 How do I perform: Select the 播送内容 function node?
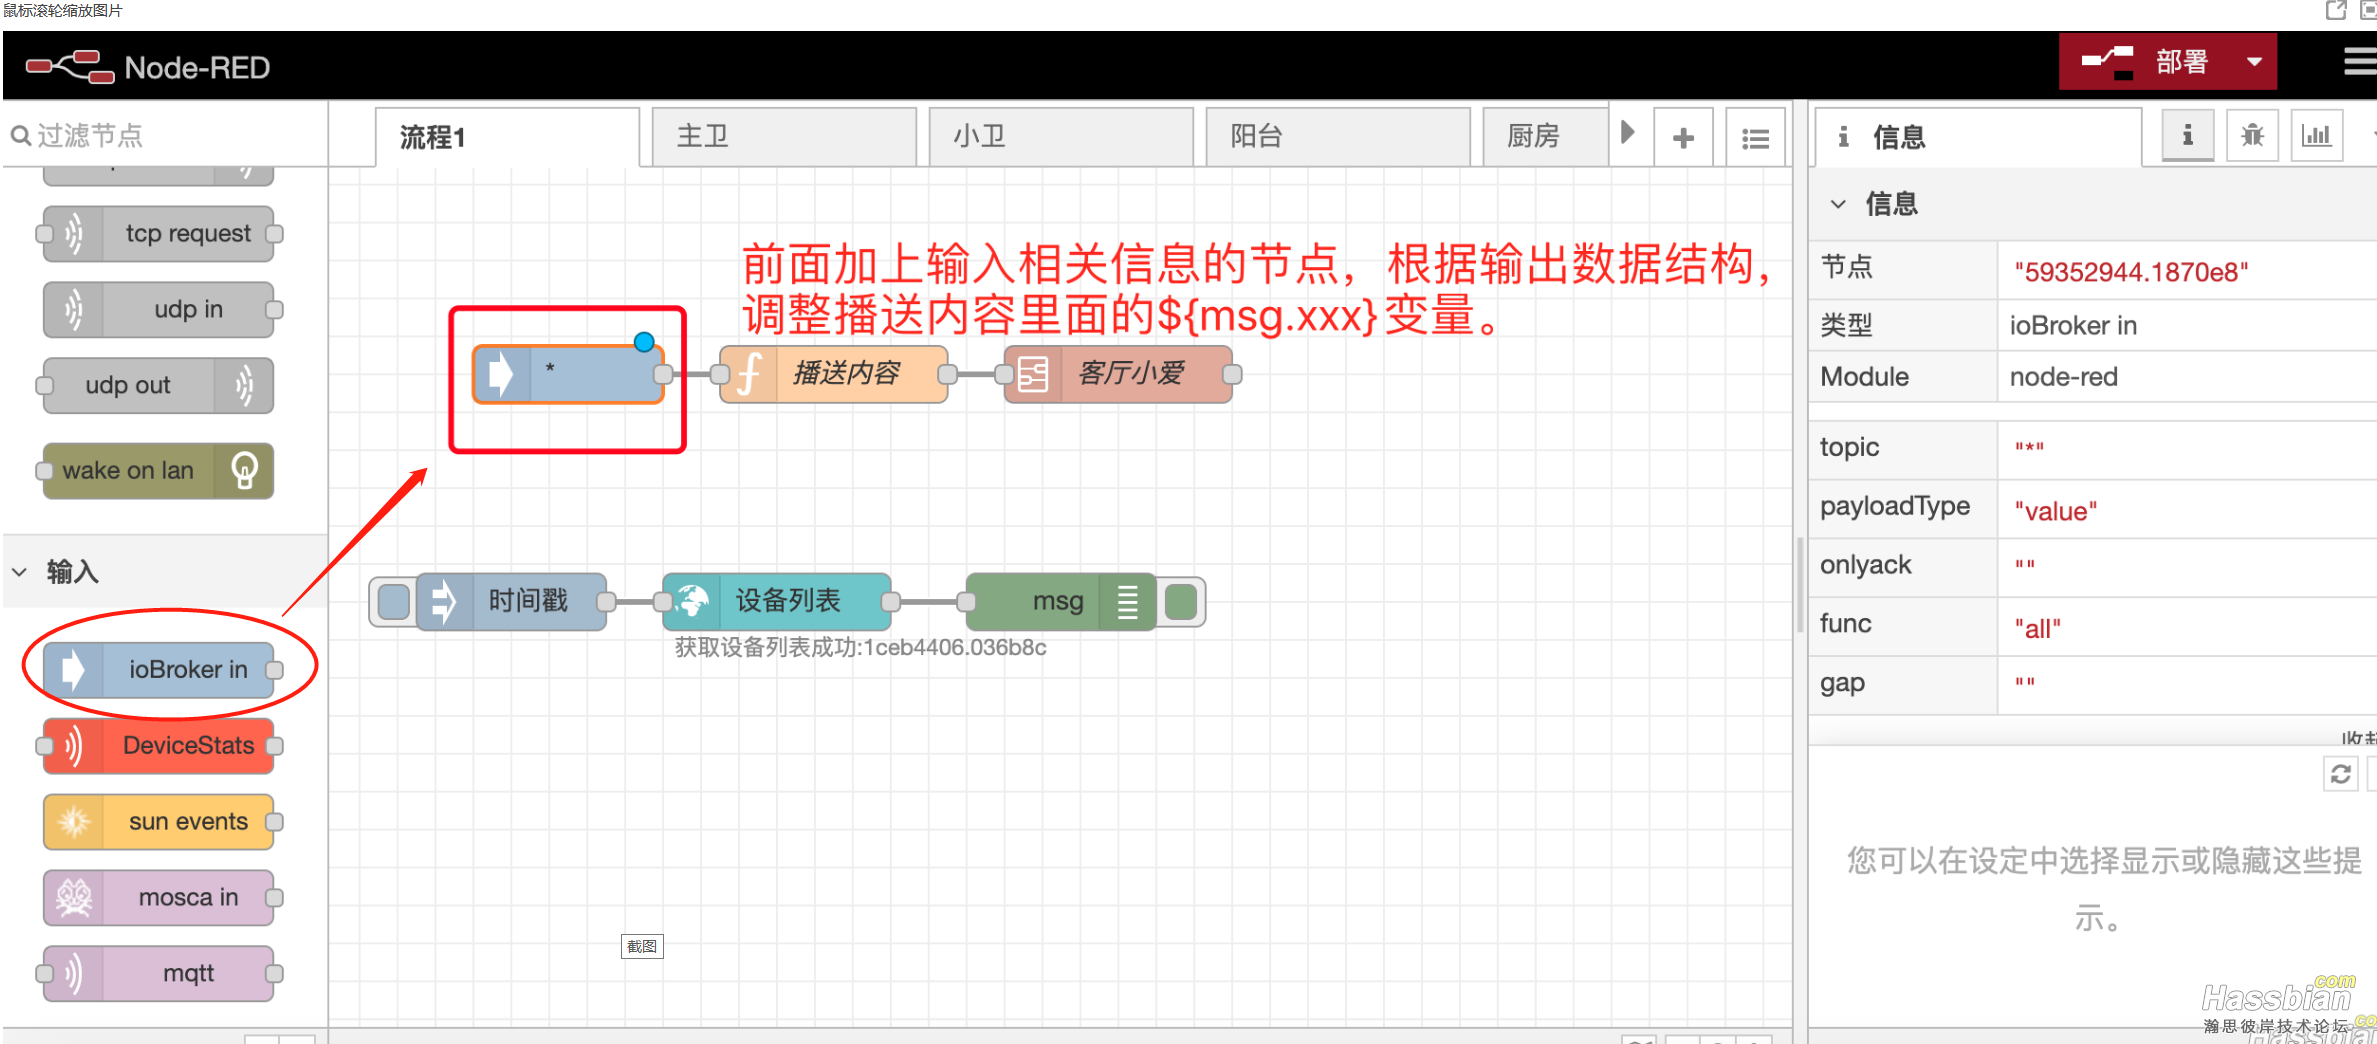click(x=834, y=374)
